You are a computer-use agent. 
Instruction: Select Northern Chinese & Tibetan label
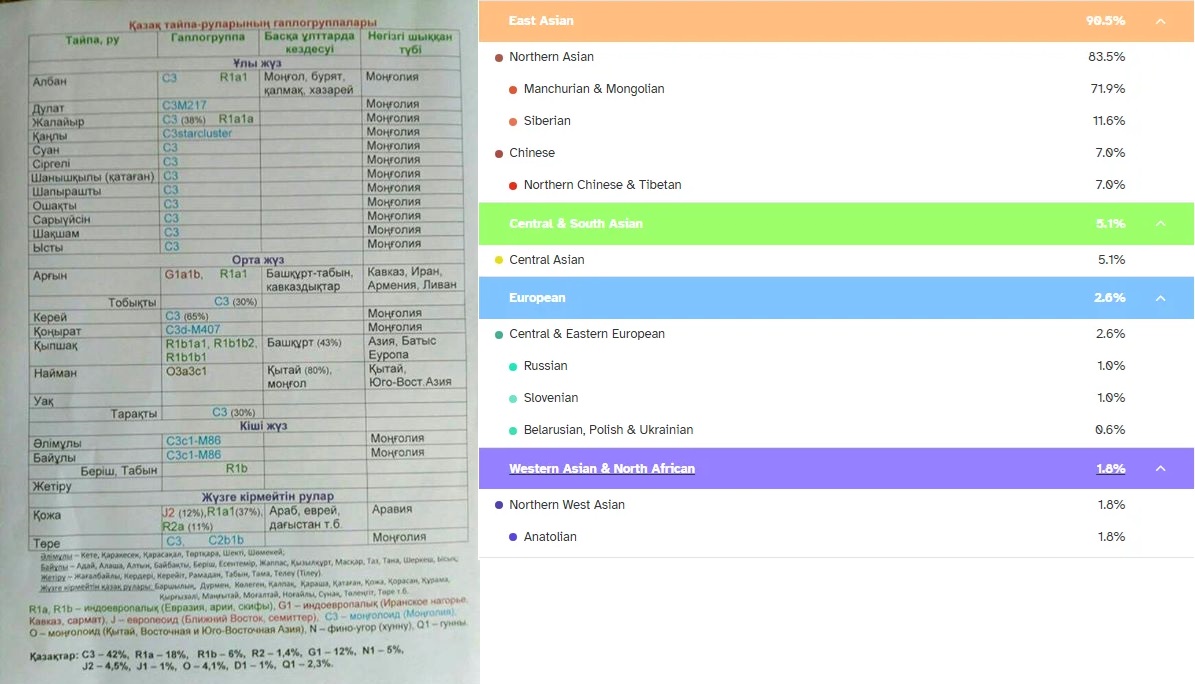[x=602, y=185]
